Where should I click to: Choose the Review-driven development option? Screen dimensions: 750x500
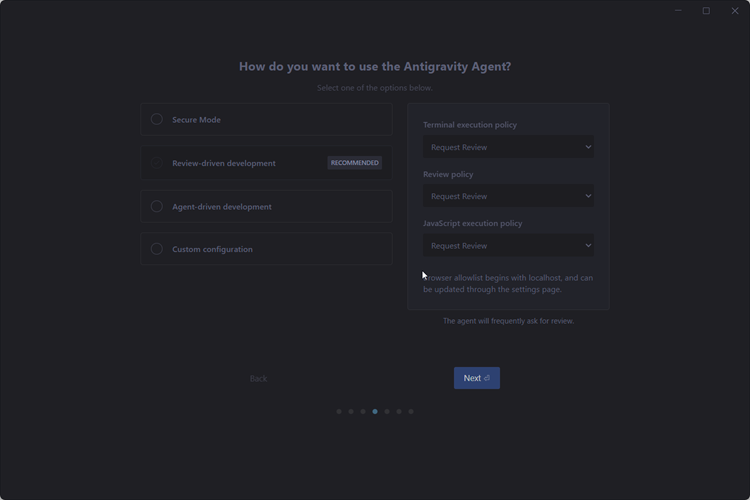(157, 163)
